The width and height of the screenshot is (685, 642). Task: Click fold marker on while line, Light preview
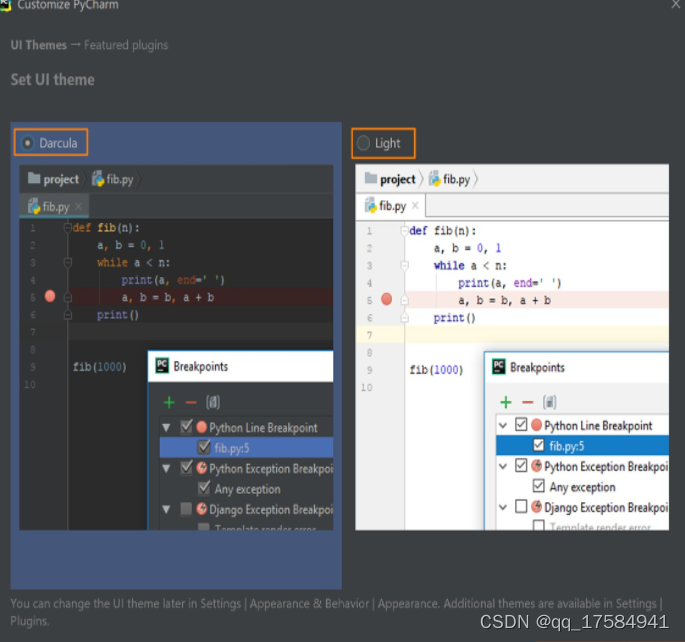[x=405, y=265]
